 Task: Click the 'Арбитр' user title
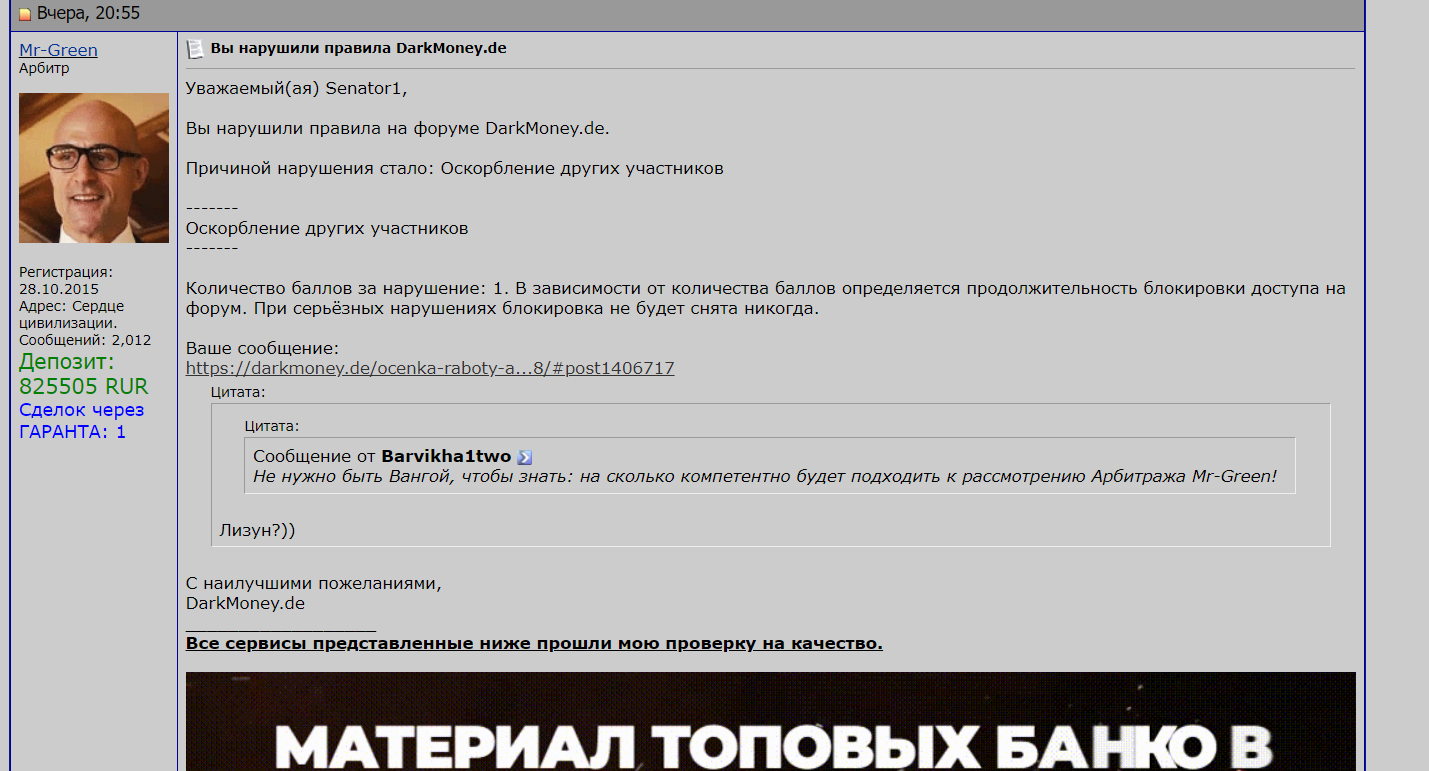tap(44, 69)
